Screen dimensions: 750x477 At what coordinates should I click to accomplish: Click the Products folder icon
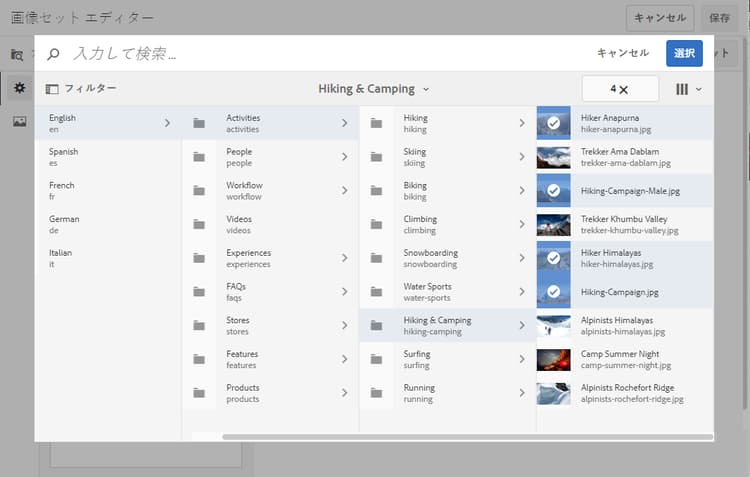(x=199, y=393)
